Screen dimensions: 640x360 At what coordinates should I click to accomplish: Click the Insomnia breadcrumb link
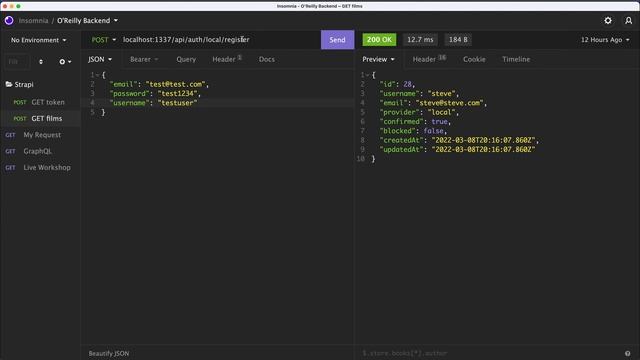pos(33,20)
